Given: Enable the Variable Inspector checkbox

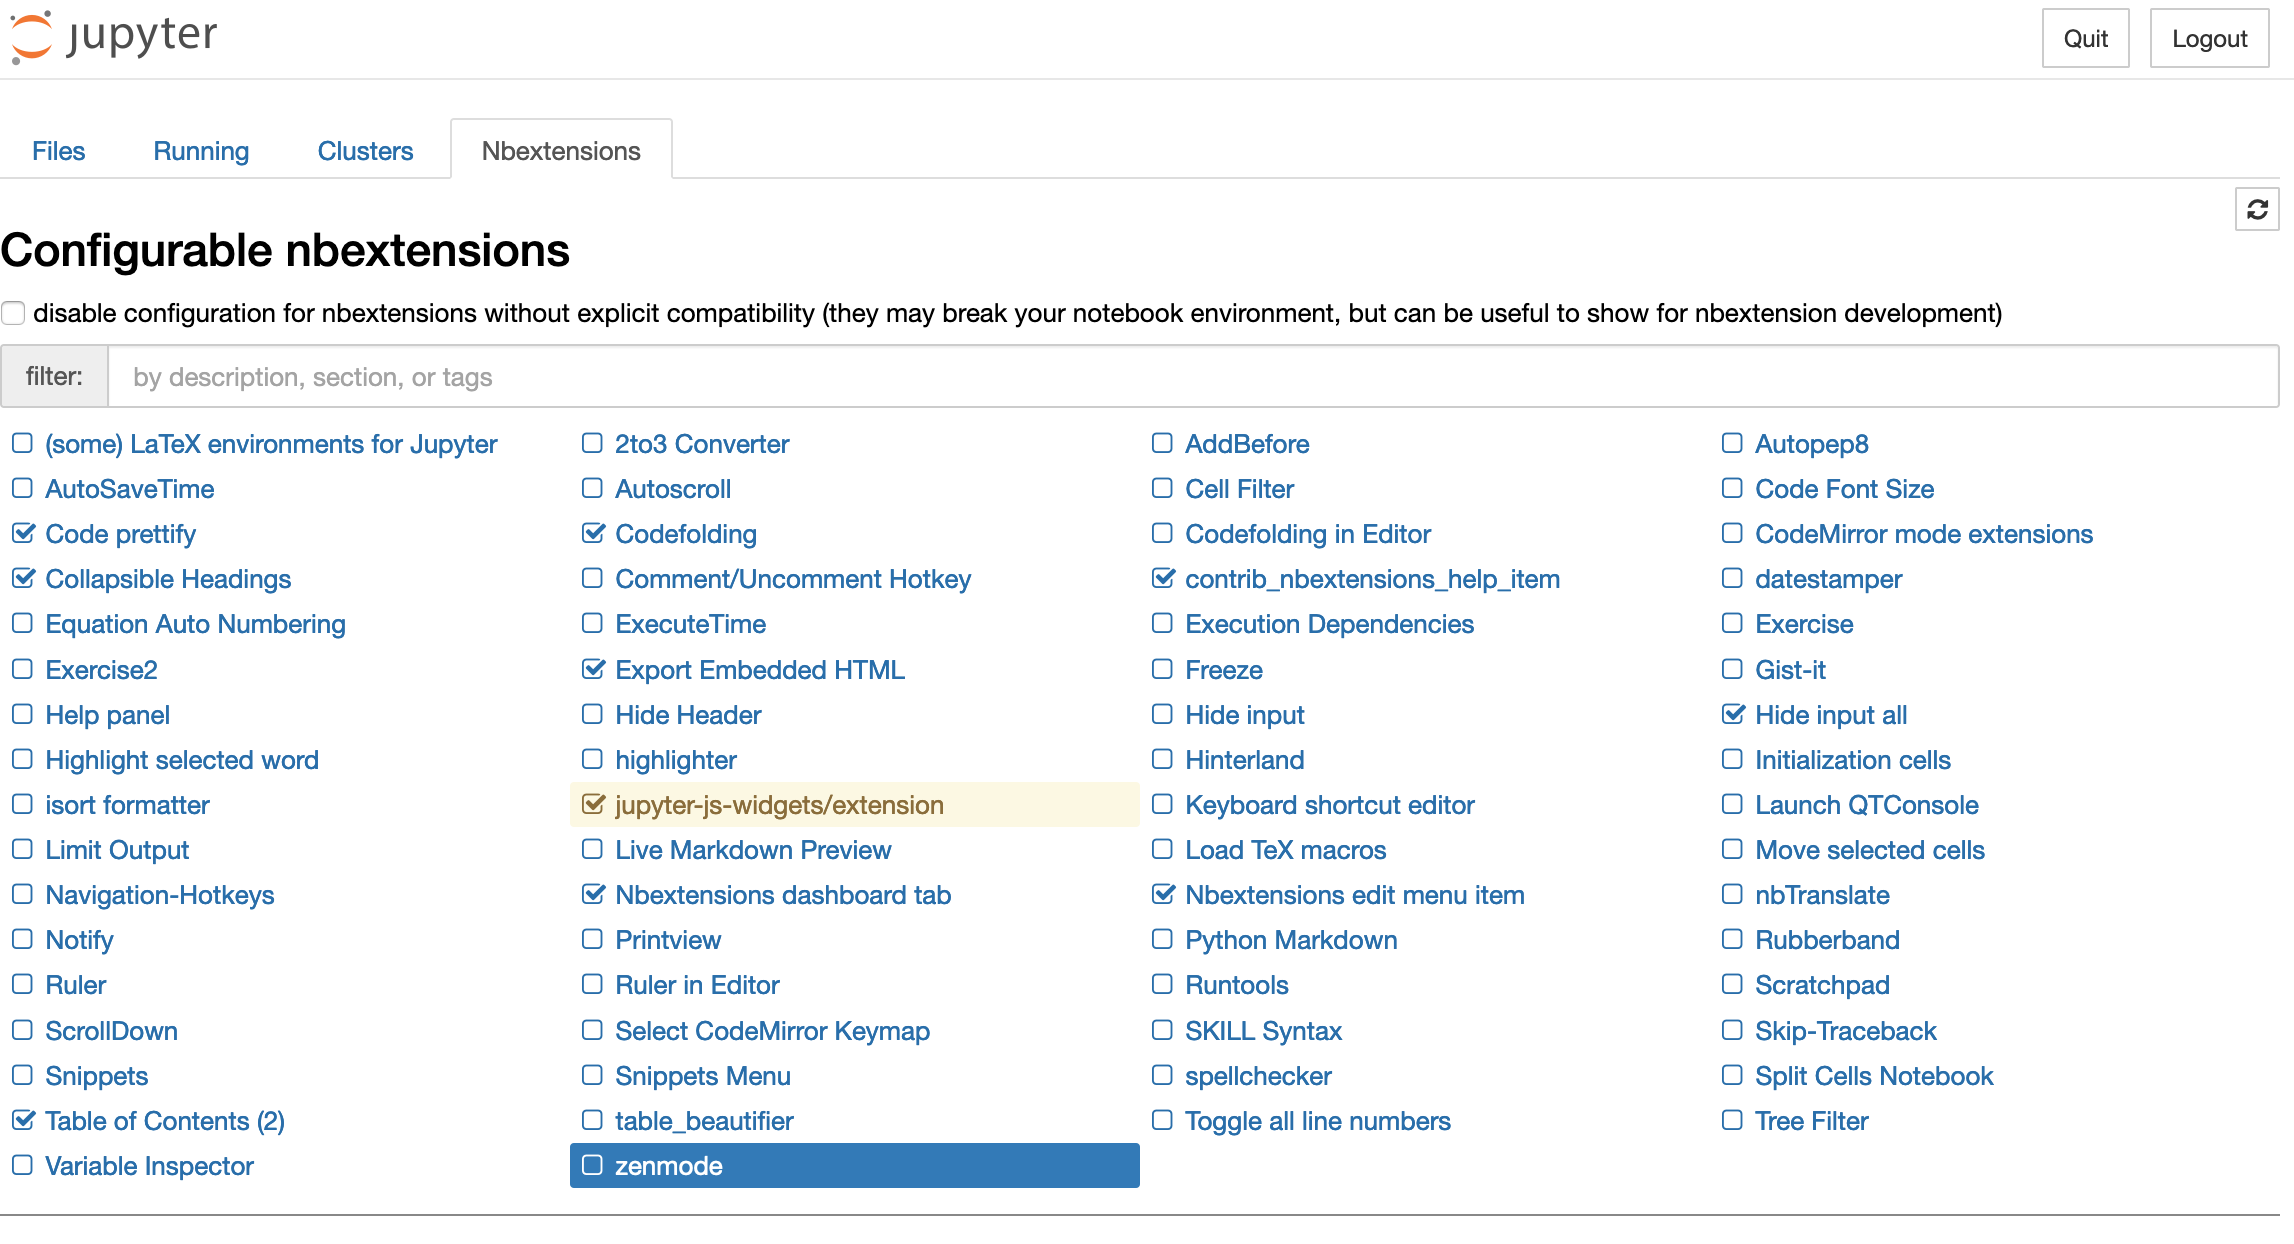Looking at the screenshot, I should pos(22,1165).
